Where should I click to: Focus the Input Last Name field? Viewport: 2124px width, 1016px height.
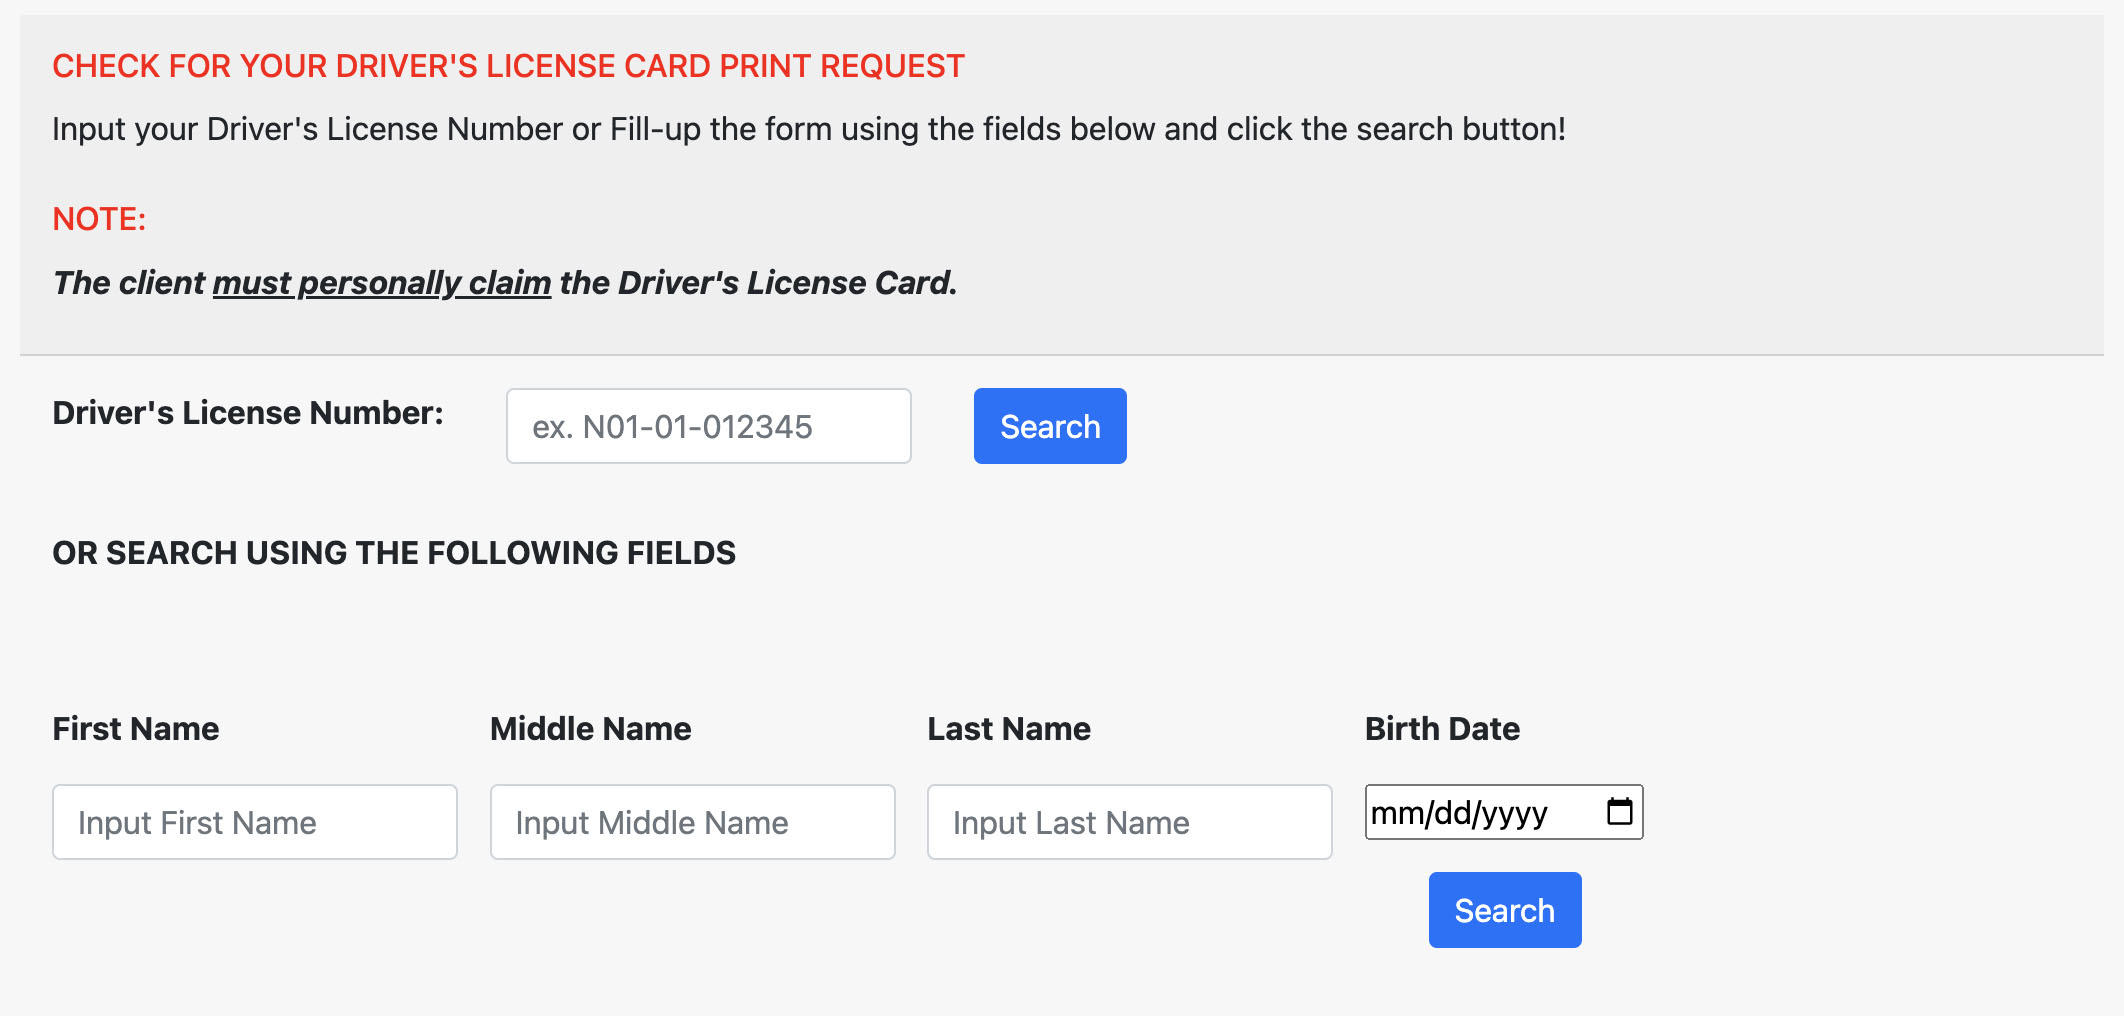coord(1130,822)
